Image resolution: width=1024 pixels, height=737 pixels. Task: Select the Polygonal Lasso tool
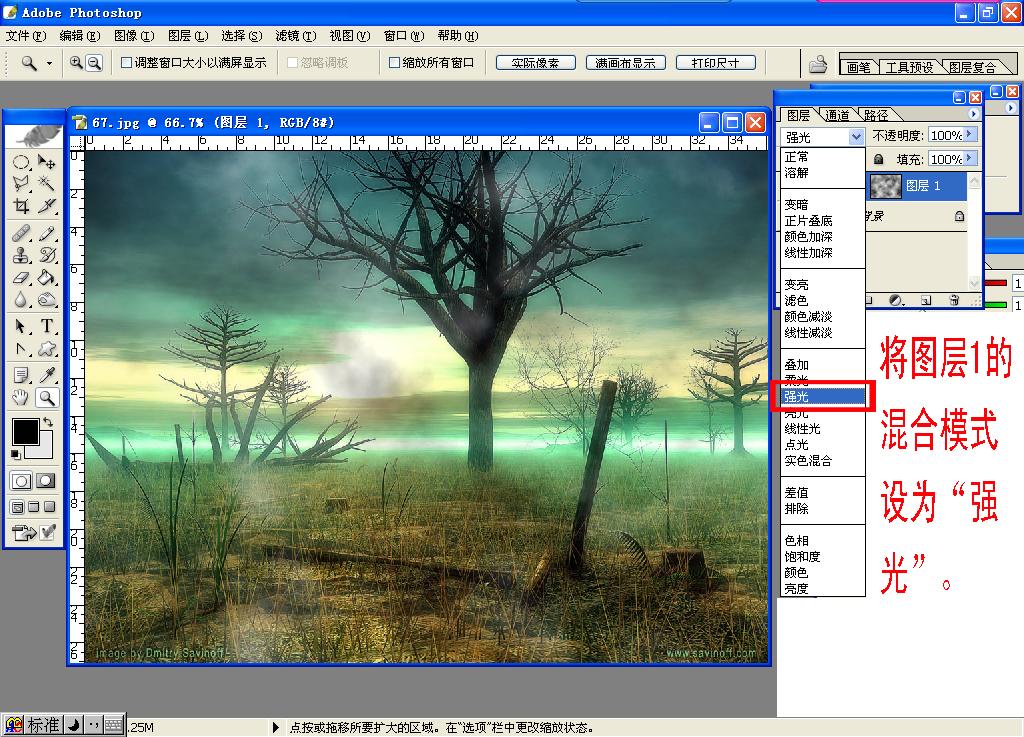21,184
